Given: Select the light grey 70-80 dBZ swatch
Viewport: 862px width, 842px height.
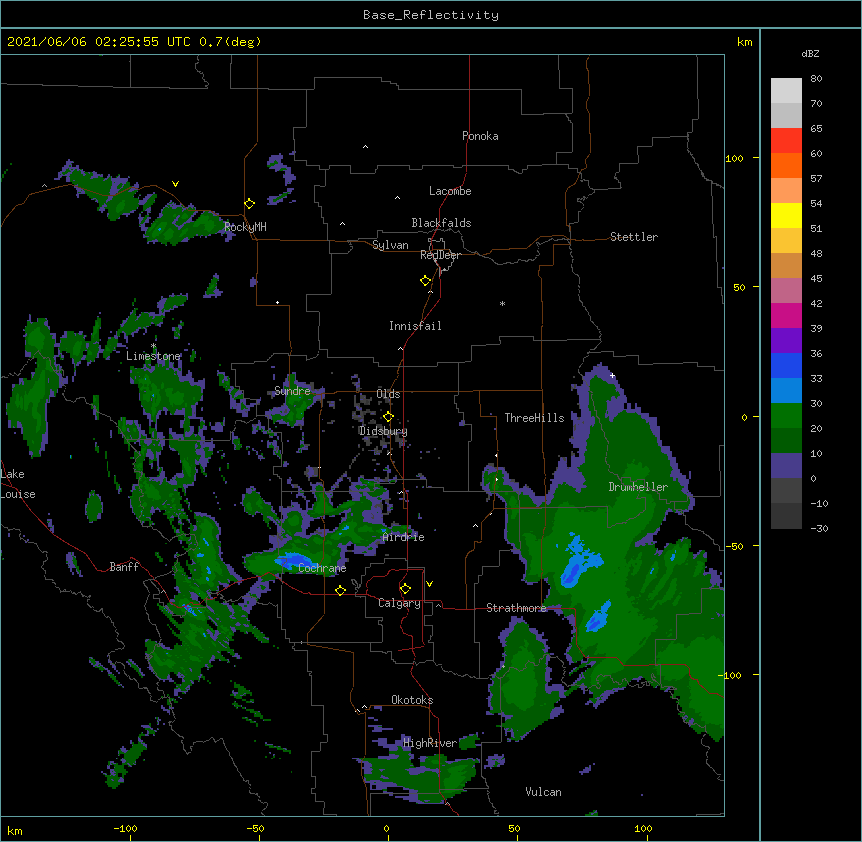Looking at the screenshot, I should tap(786, 91).
